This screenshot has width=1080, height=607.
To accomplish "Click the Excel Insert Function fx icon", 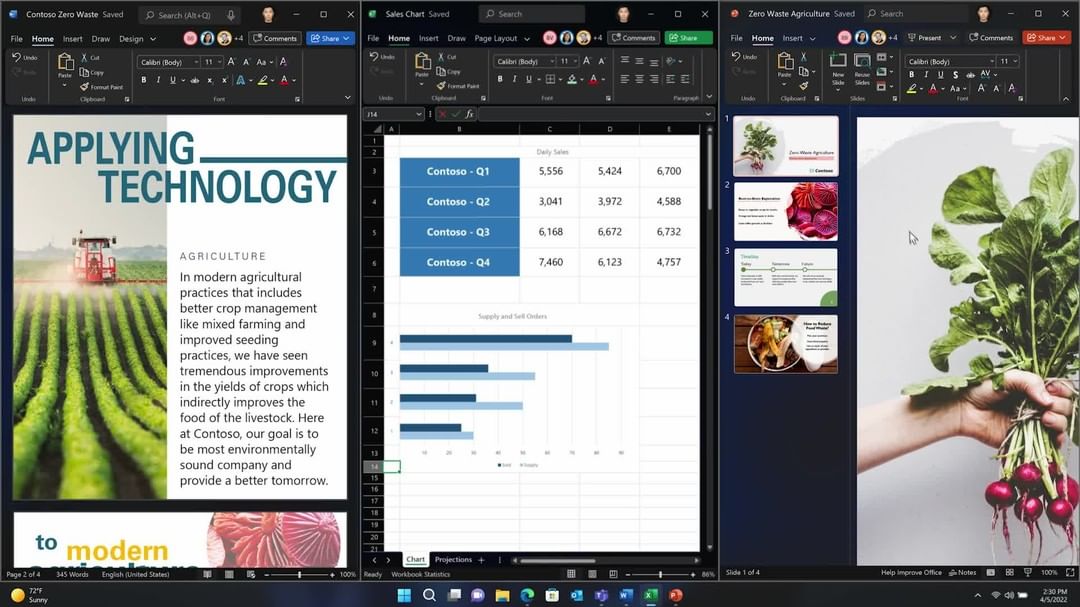I will coord(469,114).
